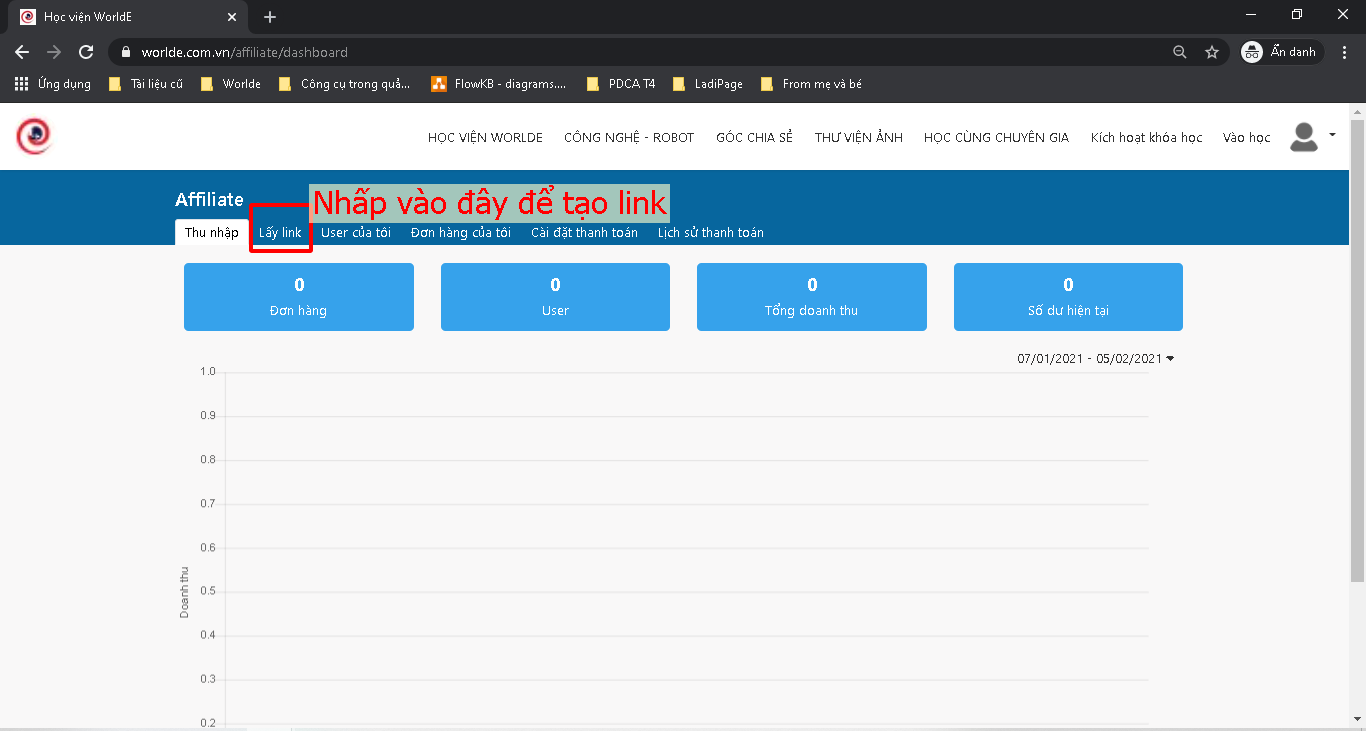Bookmark this page with star icon
The image size is (1366, 731).
click(1212, 52)
